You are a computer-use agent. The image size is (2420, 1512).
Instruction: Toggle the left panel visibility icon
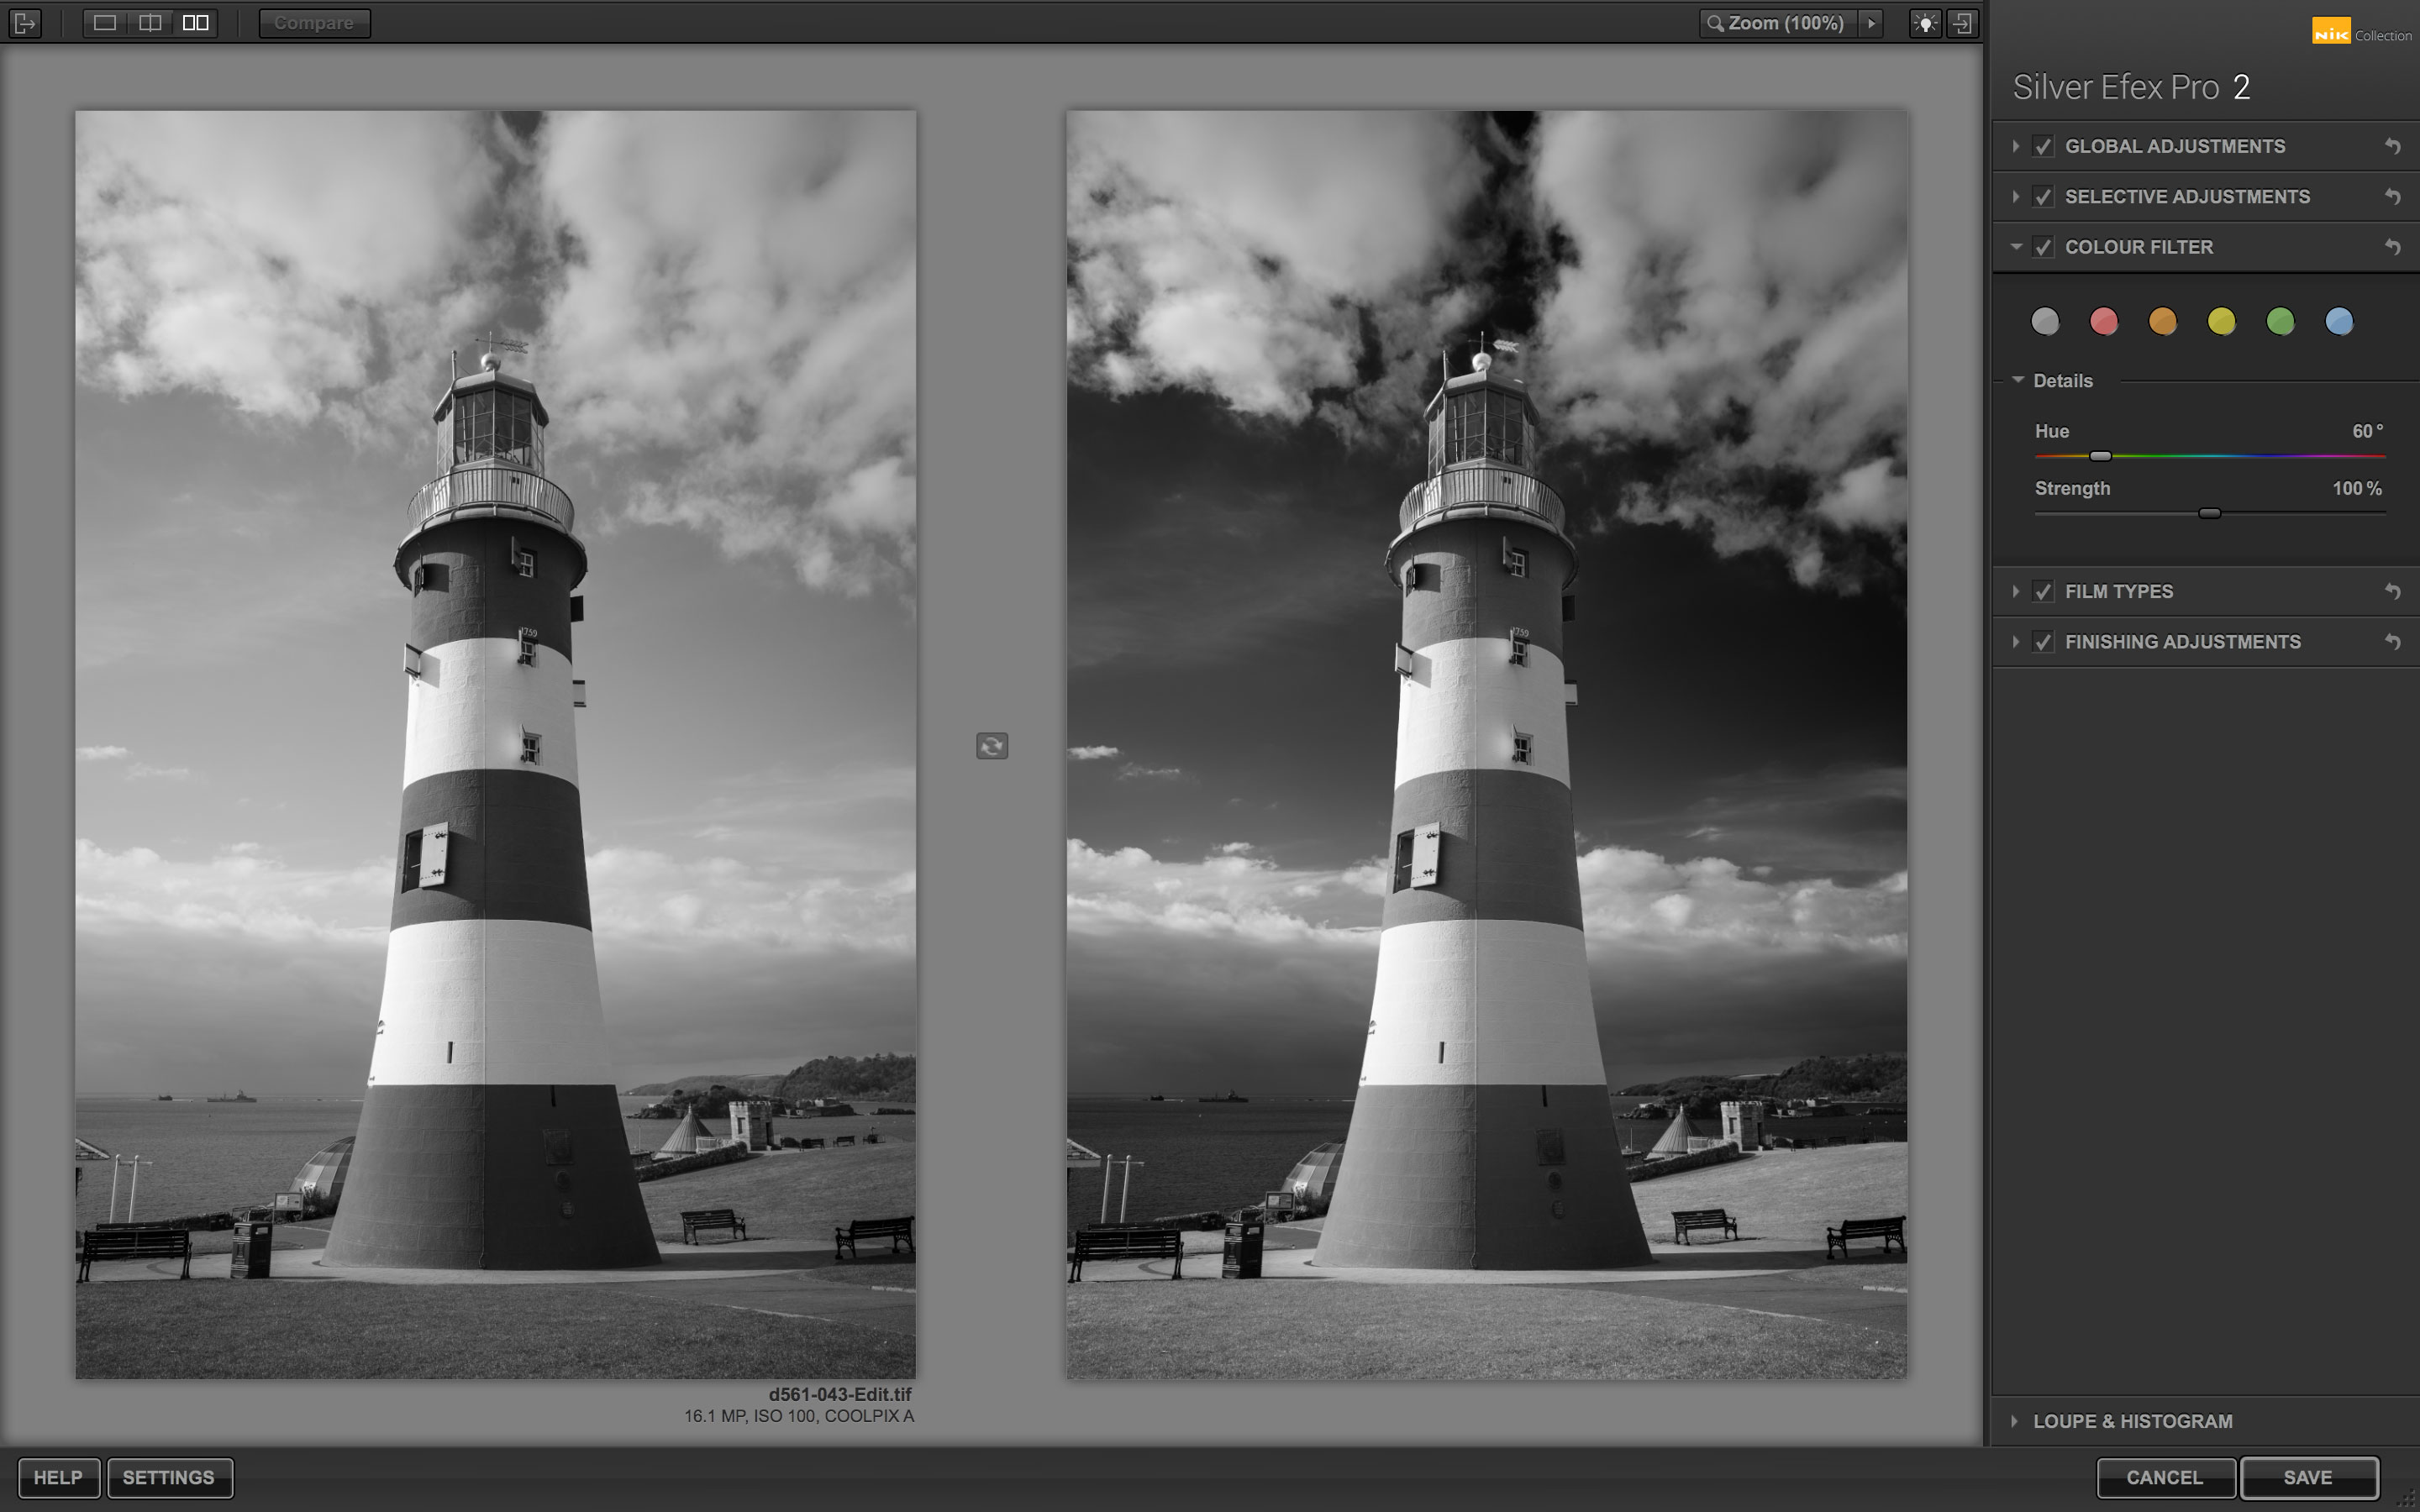25,23
